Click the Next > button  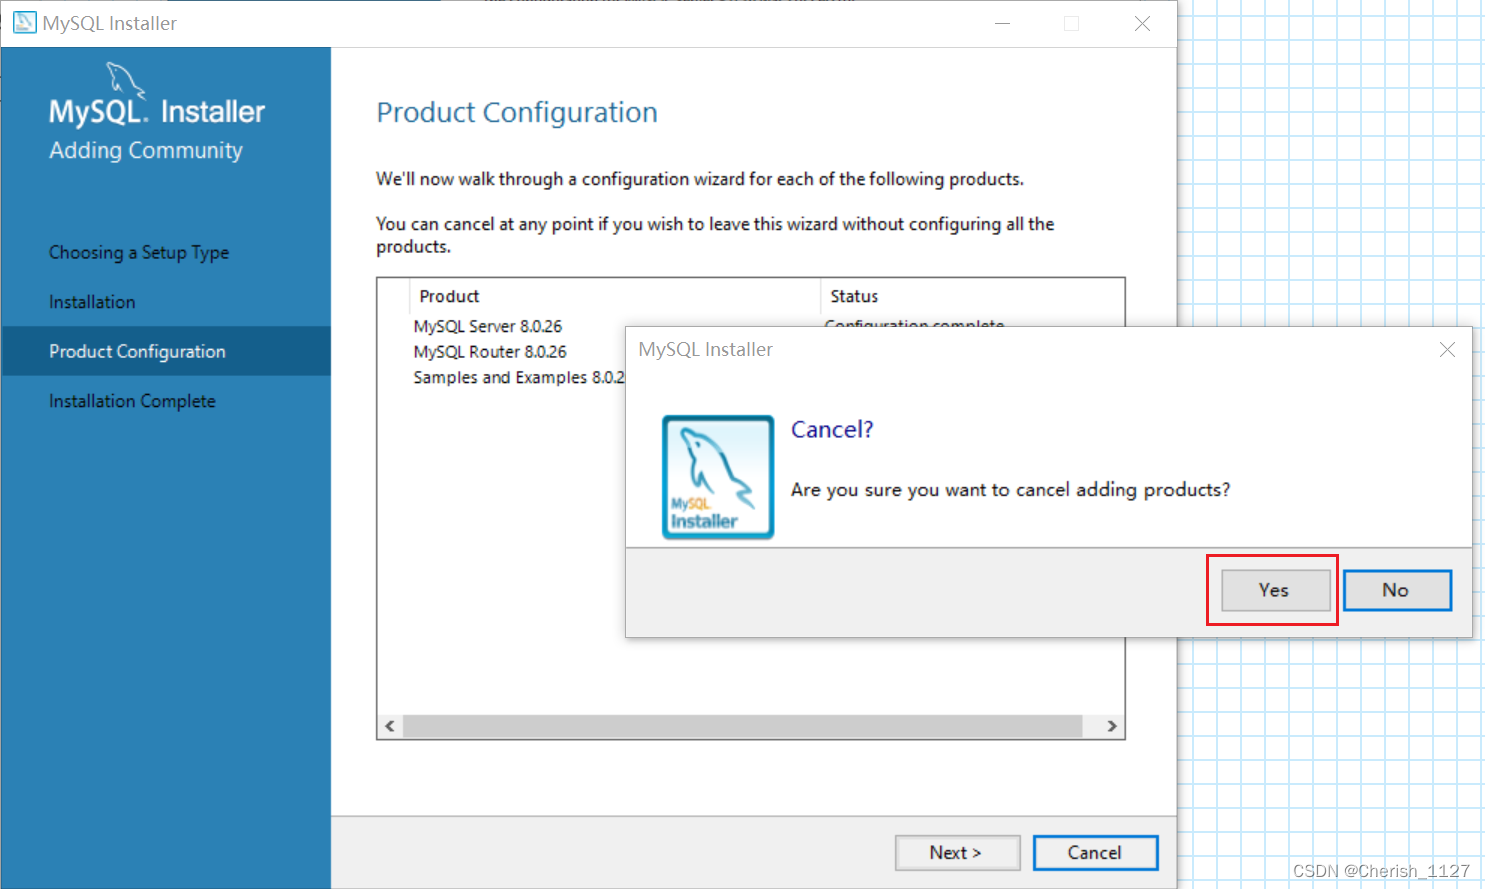(957, 853)
